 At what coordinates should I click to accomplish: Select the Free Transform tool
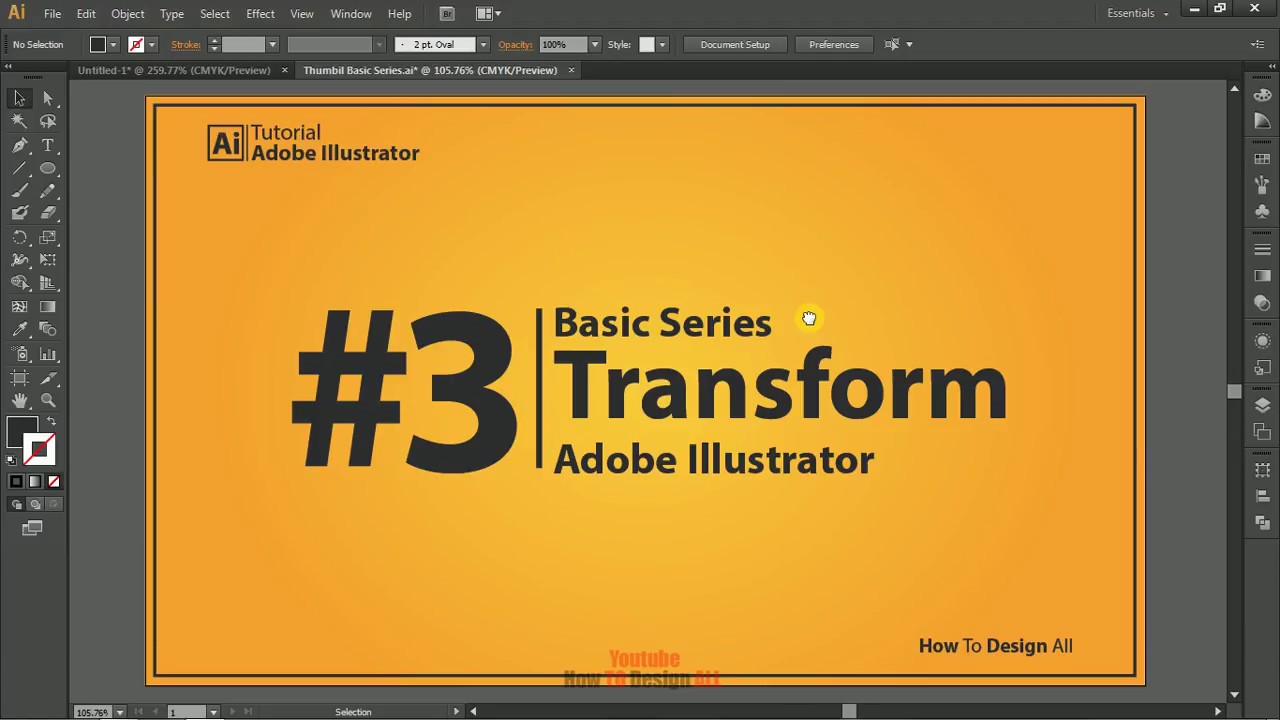(48, 260)
